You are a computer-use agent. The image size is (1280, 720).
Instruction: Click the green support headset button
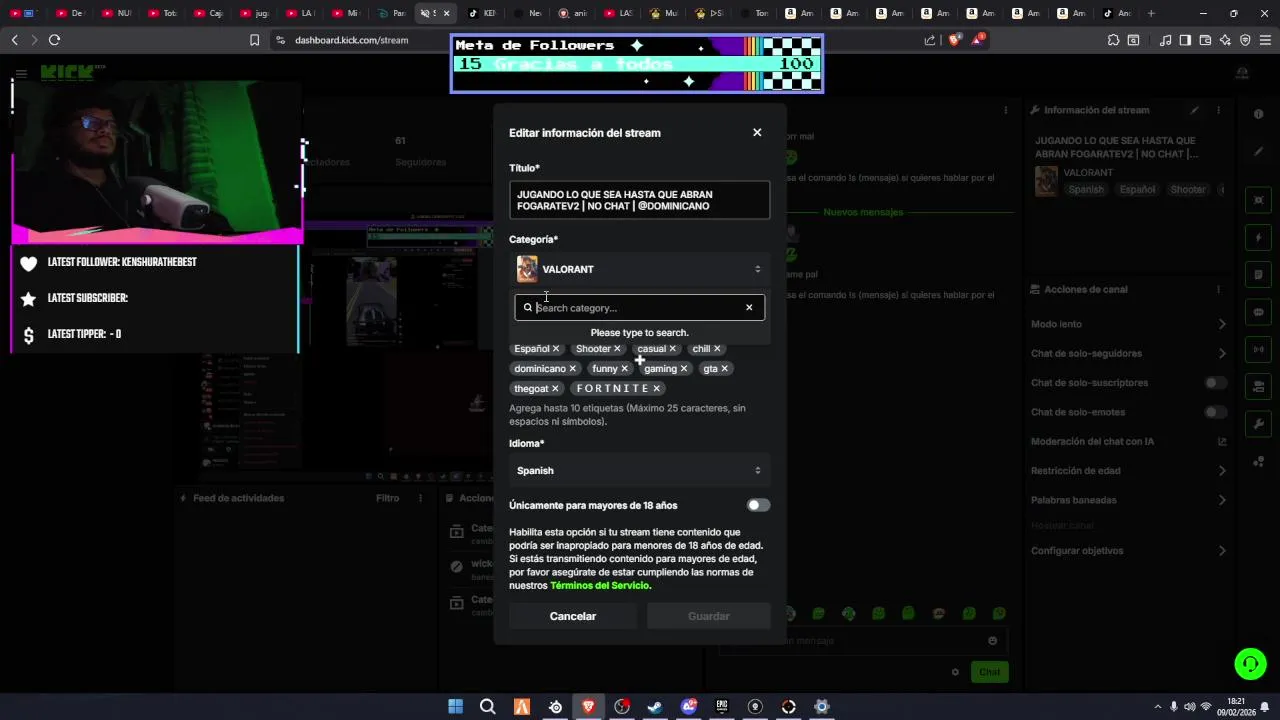tap(1250, 663)
